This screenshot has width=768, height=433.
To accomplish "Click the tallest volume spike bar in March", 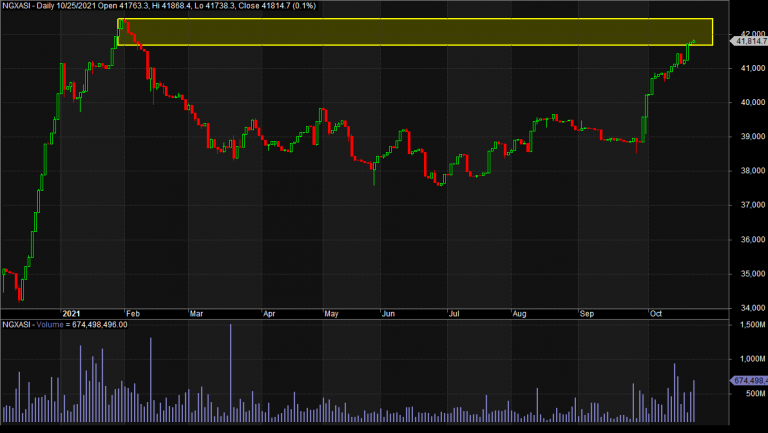I will click(x=231, y=373).
